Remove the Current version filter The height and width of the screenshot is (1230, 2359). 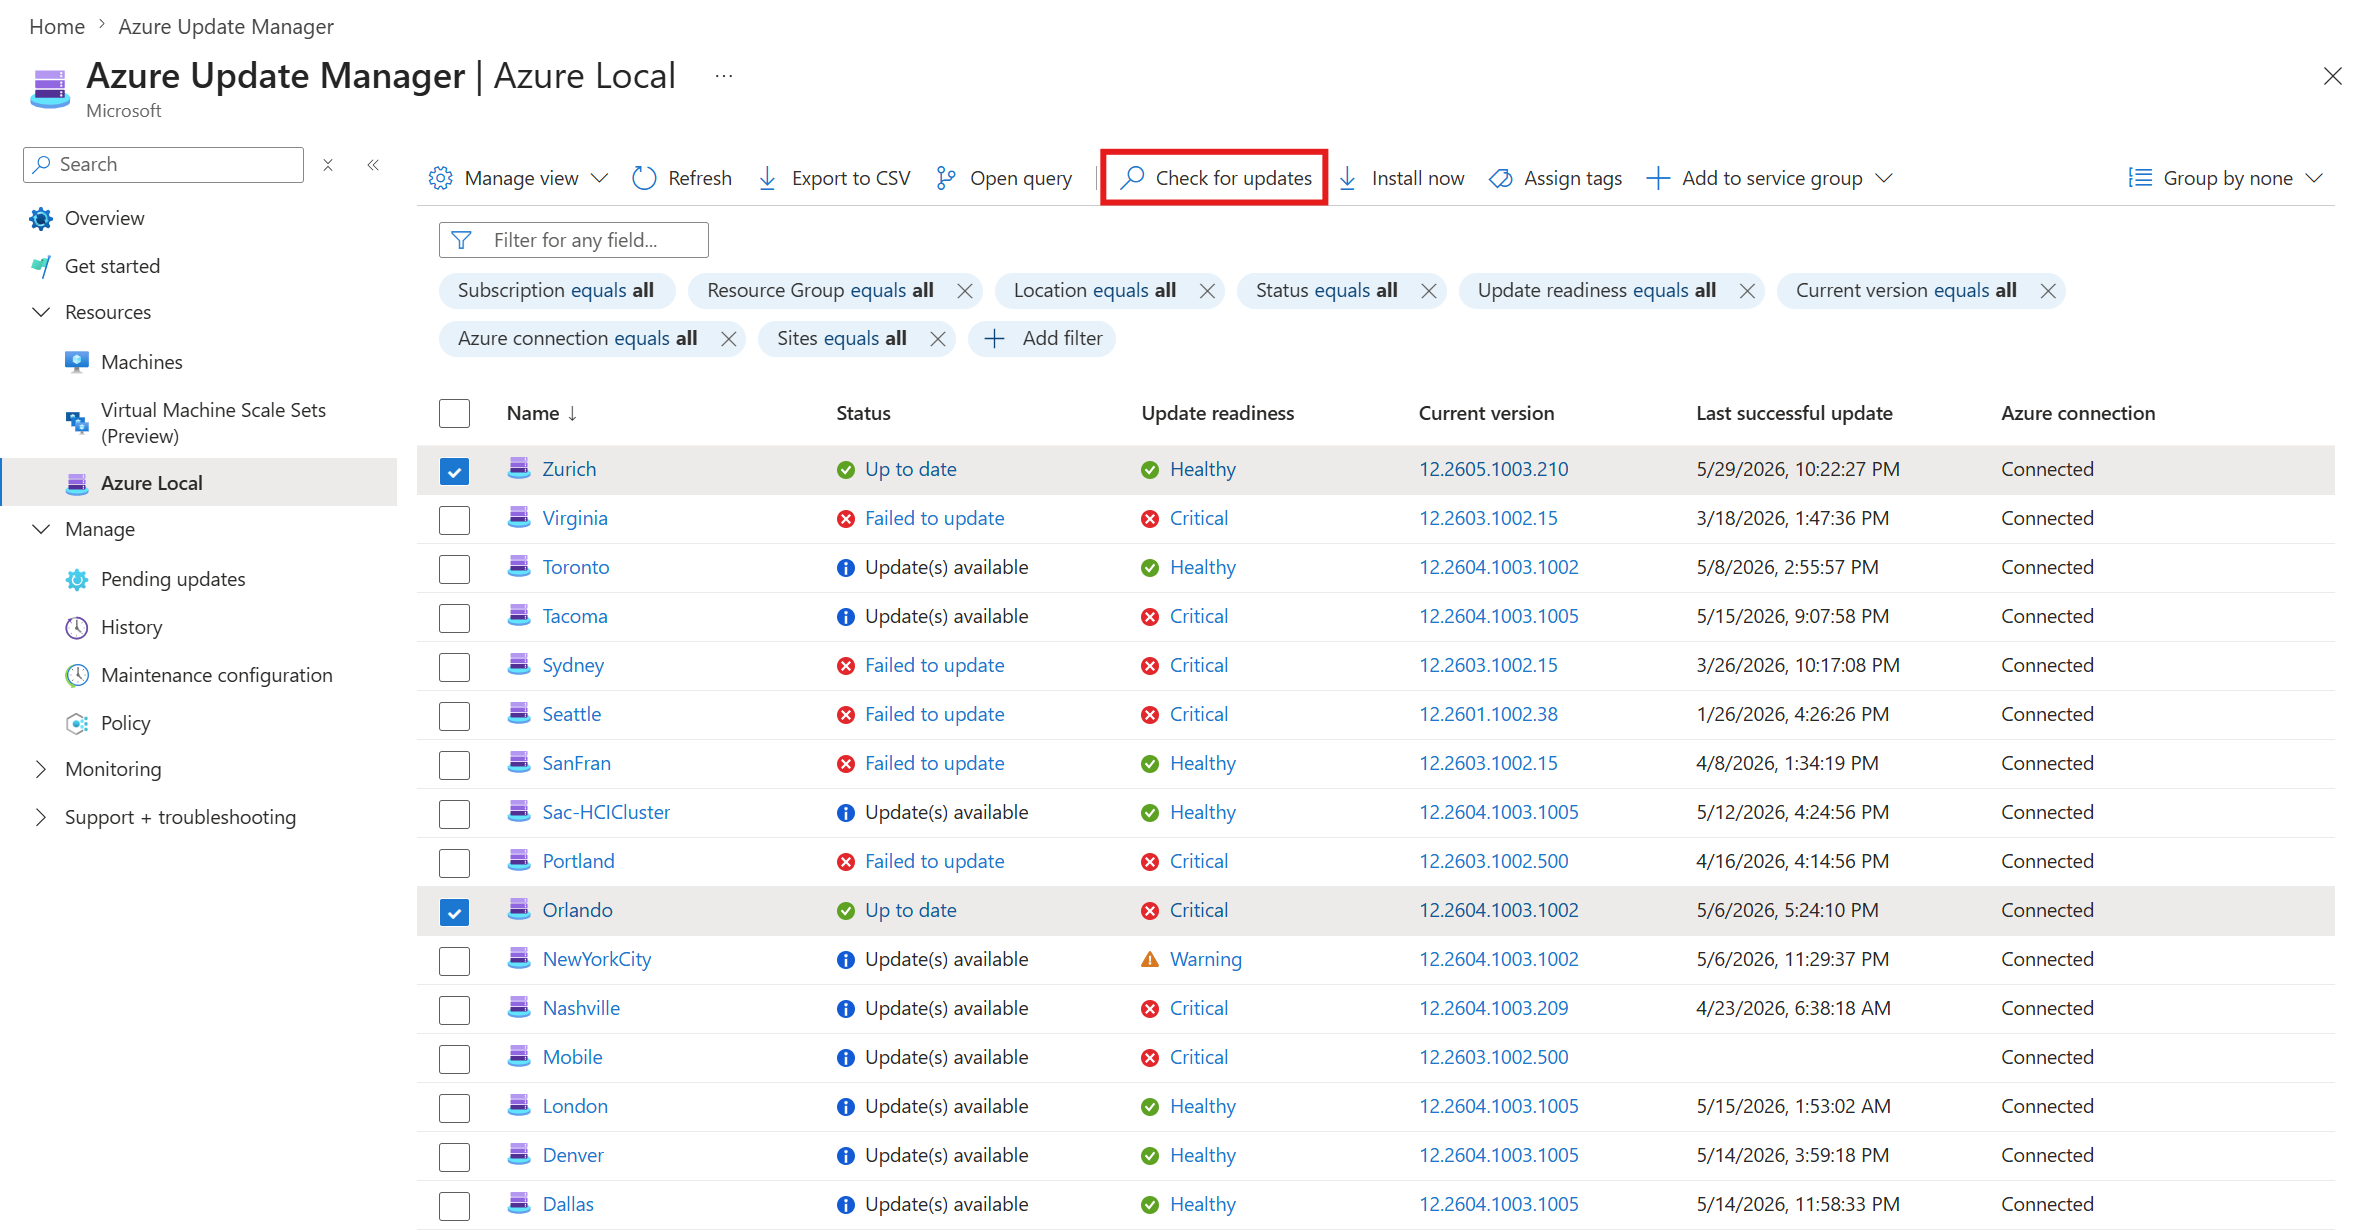[2048, 291]
